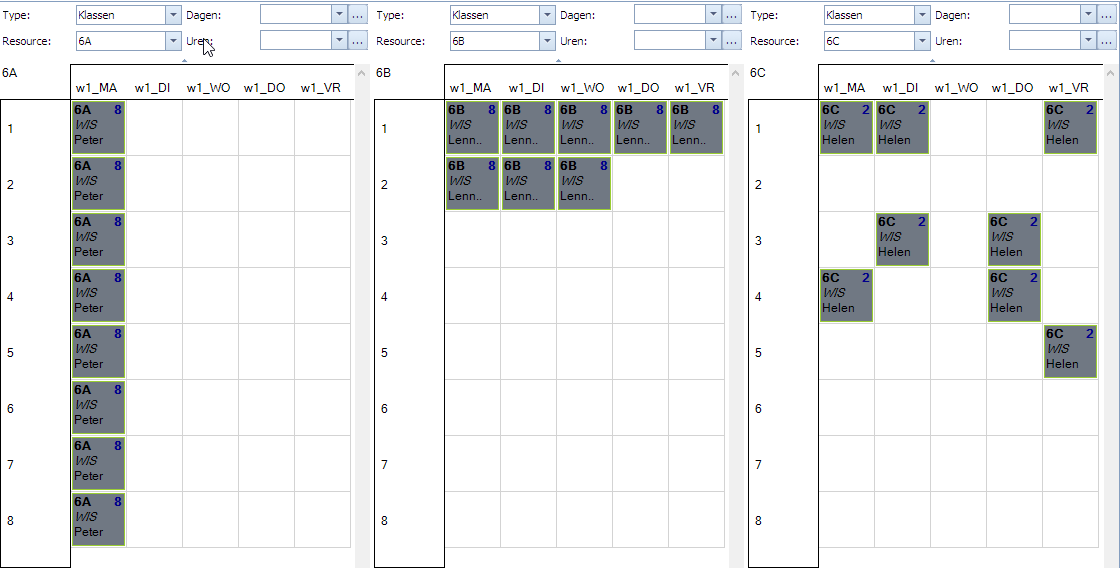1120x568 pixels.
Task: Select the 6C Helen lesson in hour 1 on w1_DI
Action: tap(902, 128)
